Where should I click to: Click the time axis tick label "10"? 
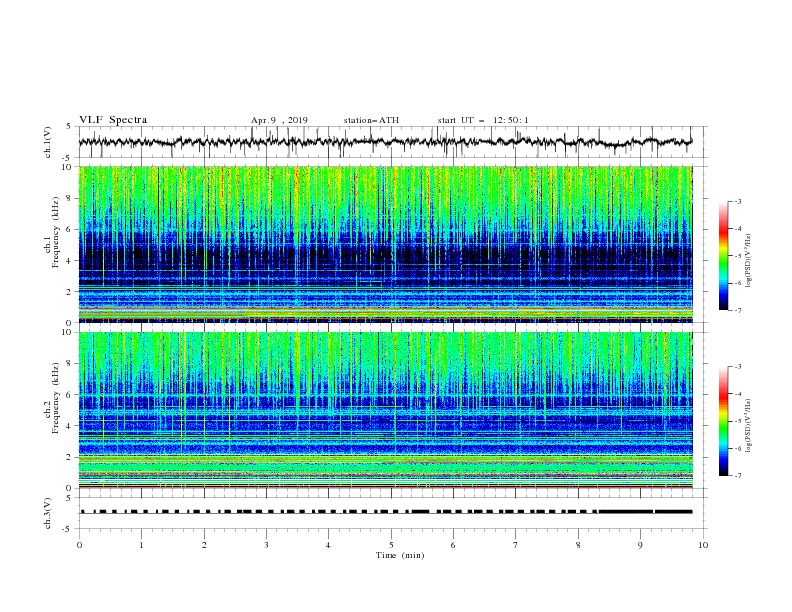pyautogui.click(x=703, y=545)
